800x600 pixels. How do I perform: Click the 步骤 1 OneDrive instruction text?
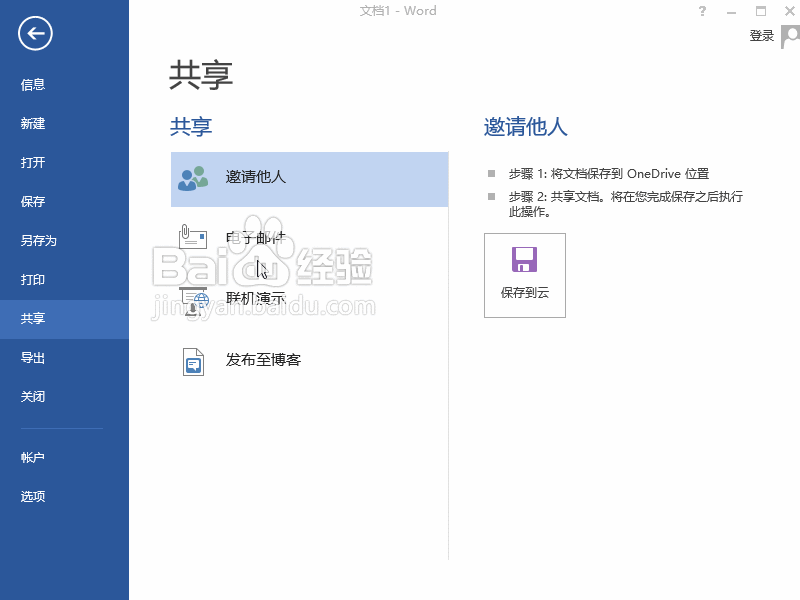[609, 174]
